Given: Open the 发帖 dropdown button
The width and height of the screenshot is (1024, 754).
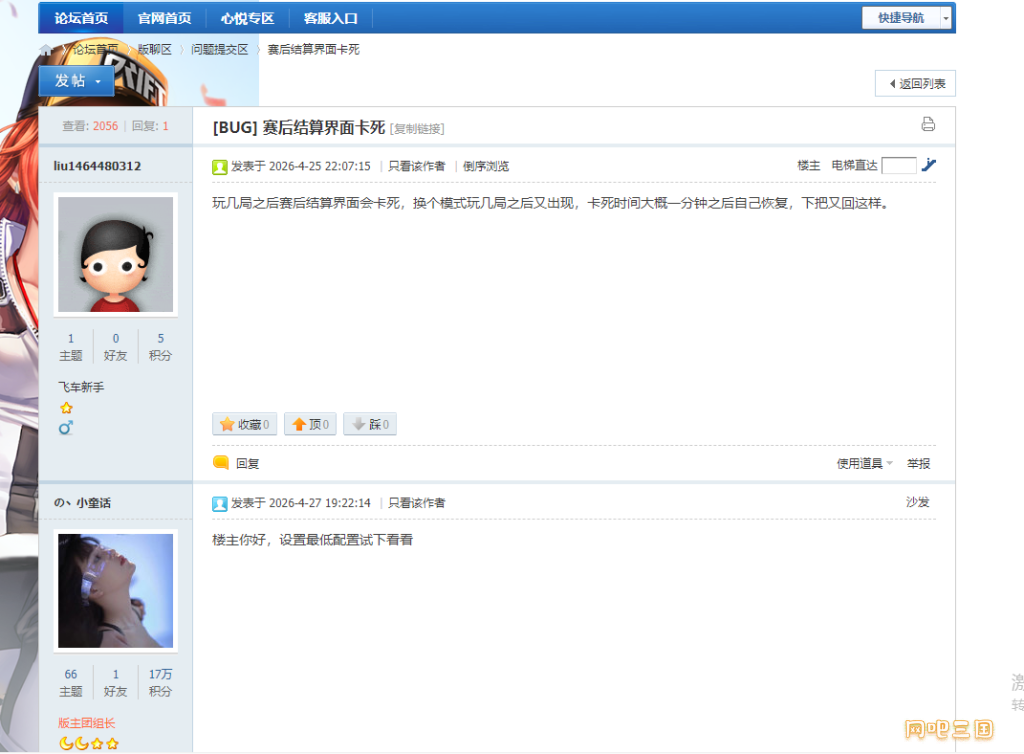Looking at the screenshot, I should pos(76,81).
